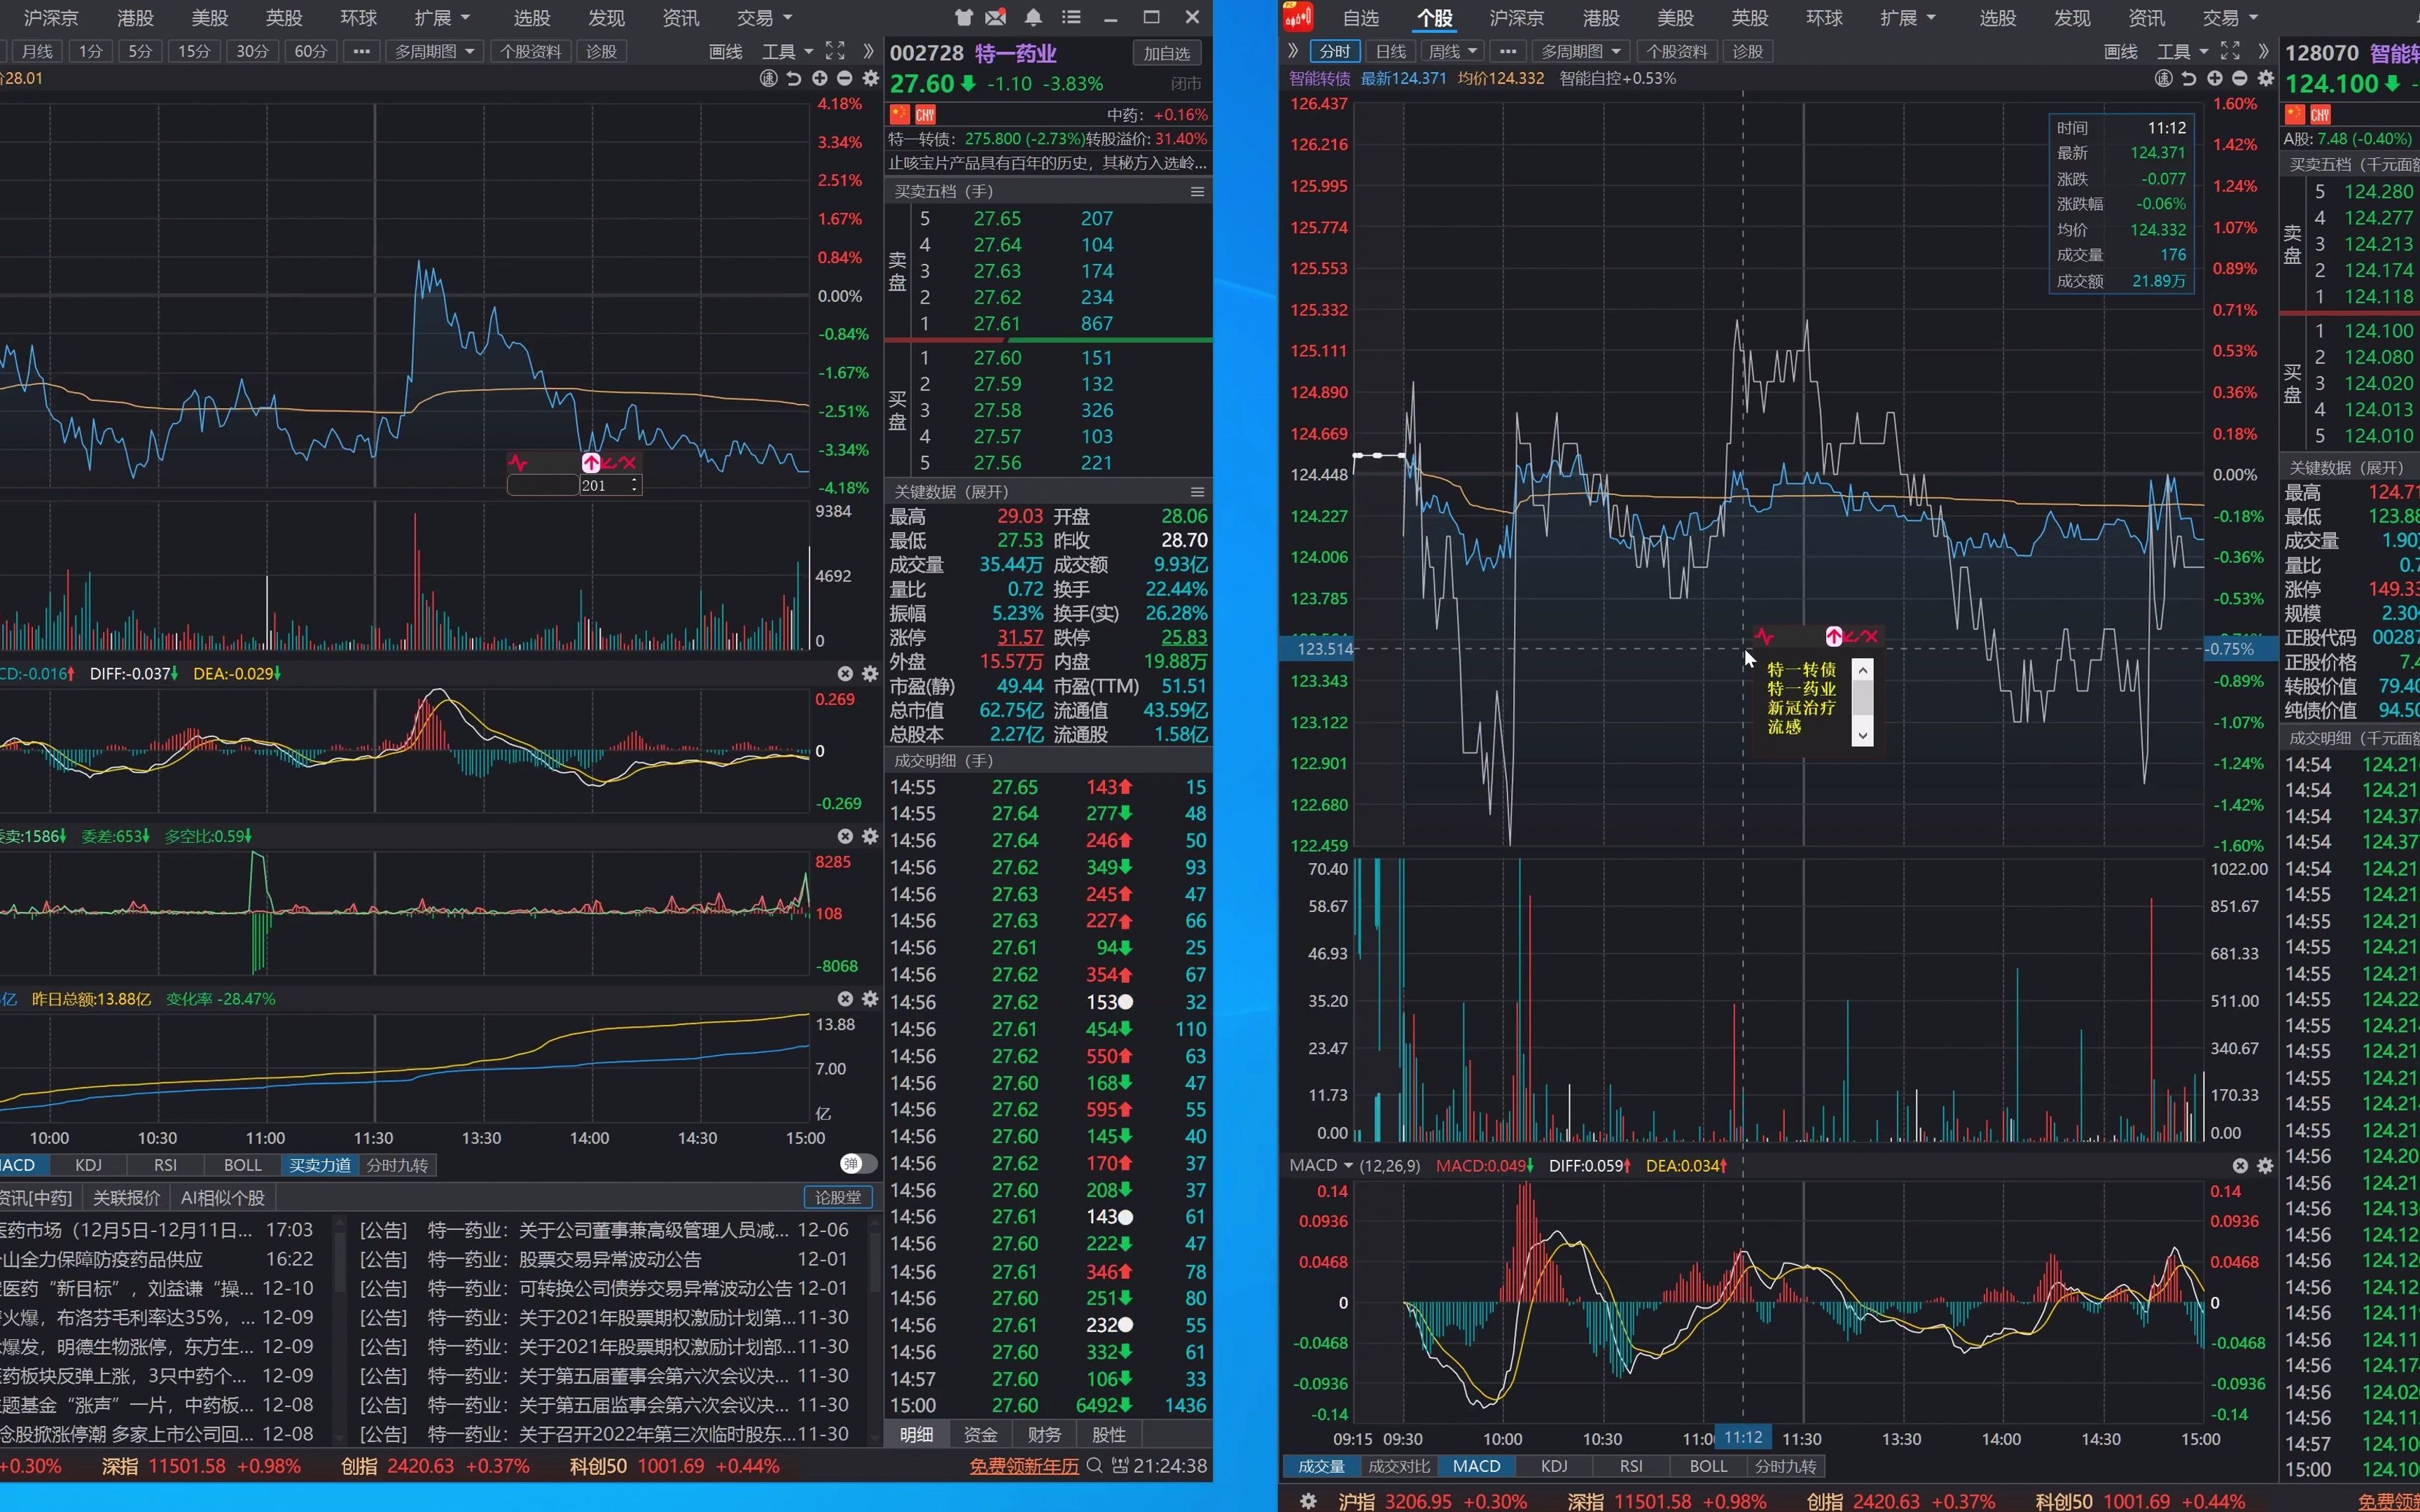
Task: Click the notification bell icon
Action: point(1033,17)
